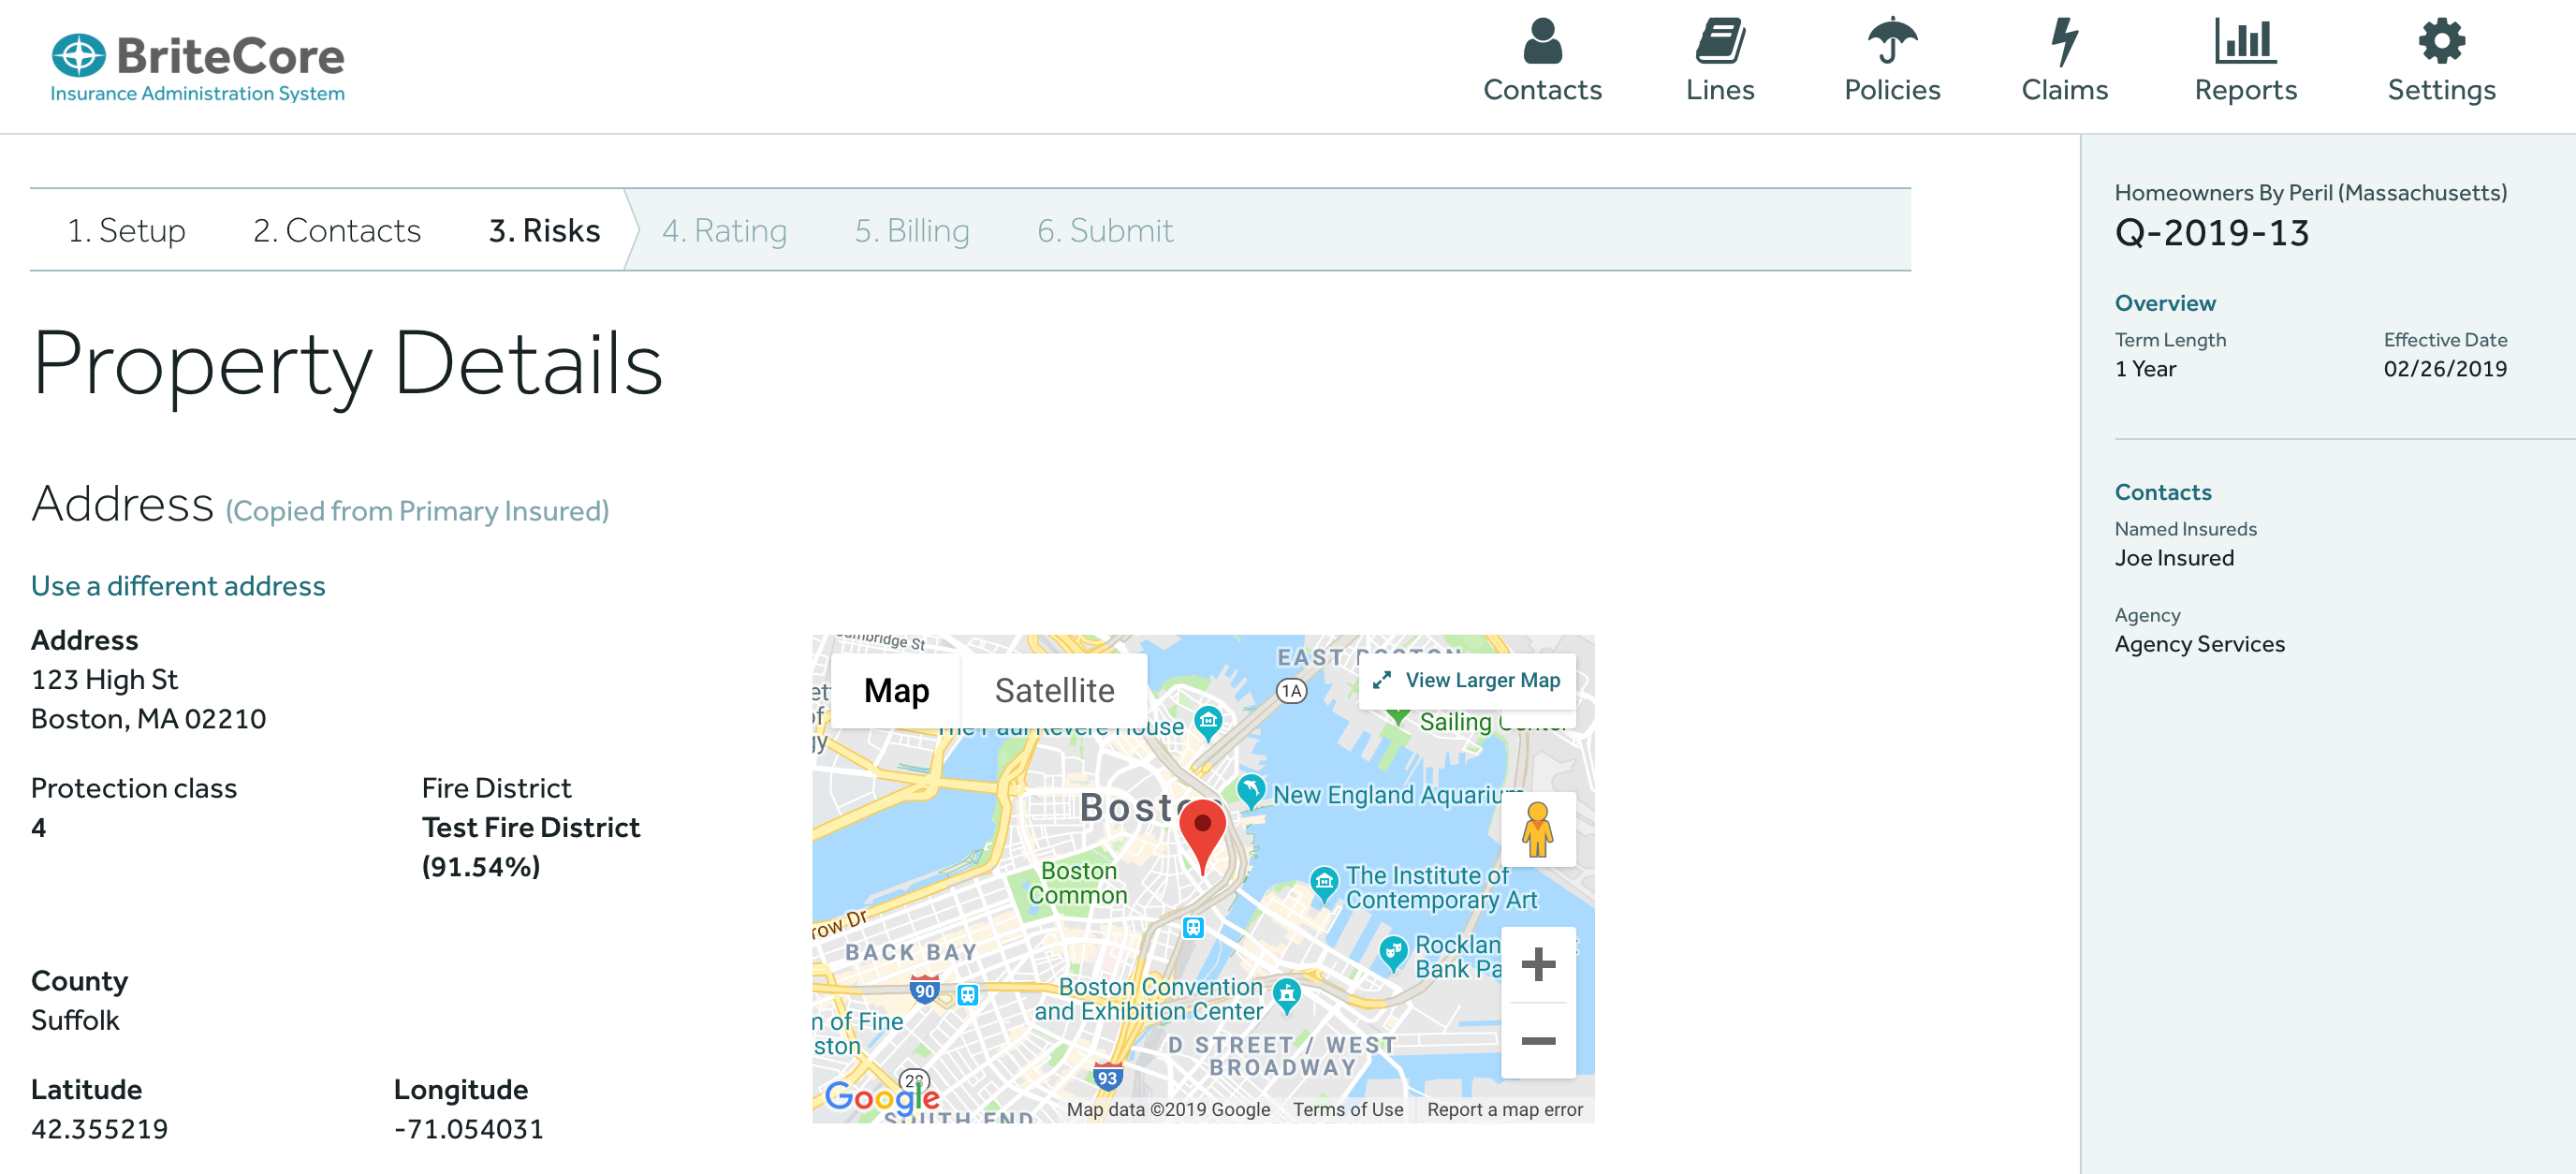Open the Policies umbrella icon
Image resolution: width=2576 pixels, height=1174 pixels.
click(x=1891, y=42)
